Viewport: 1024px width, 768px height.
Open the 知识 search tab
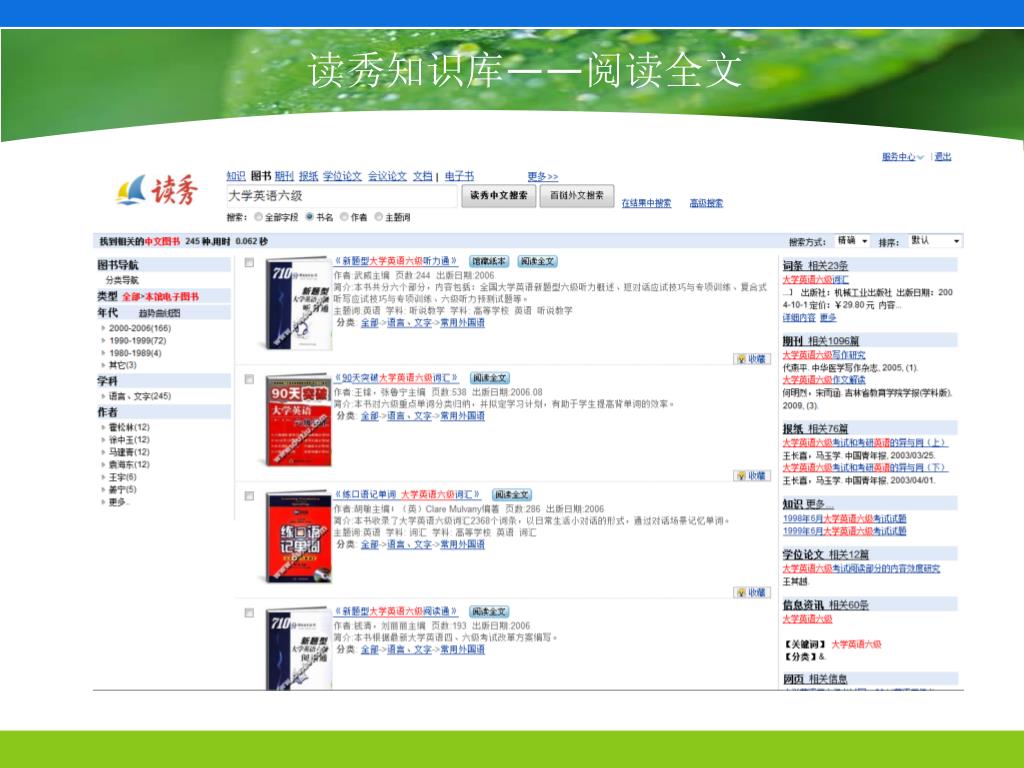point(236,176)
